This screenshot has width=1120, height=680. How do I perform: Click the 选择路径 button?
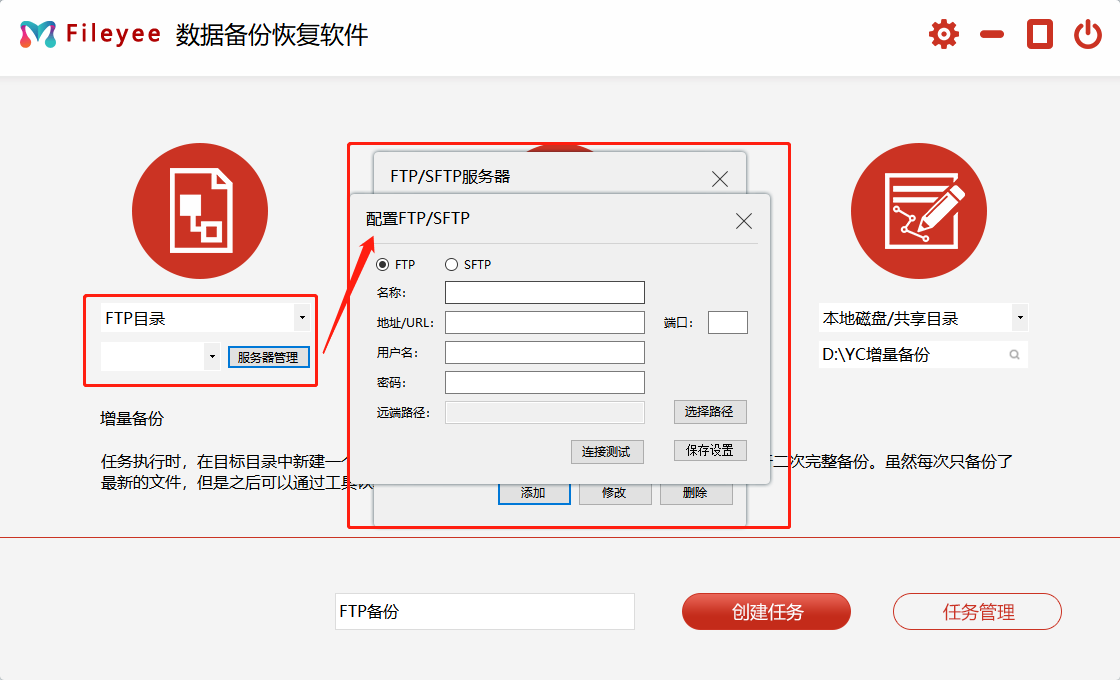[x=709, y=412]
